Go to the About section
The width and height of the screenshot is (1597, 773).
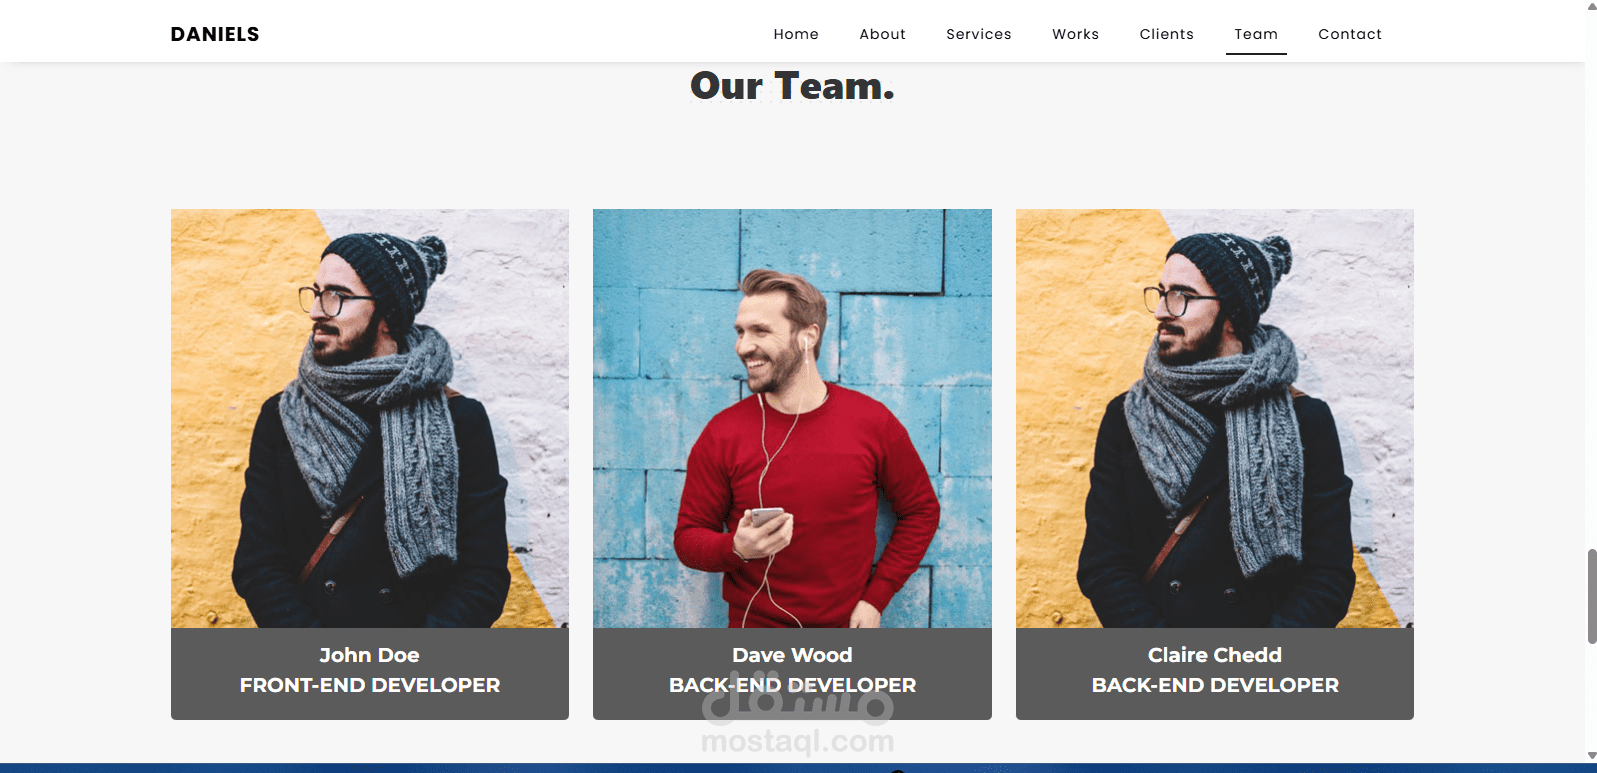(882, 34)
